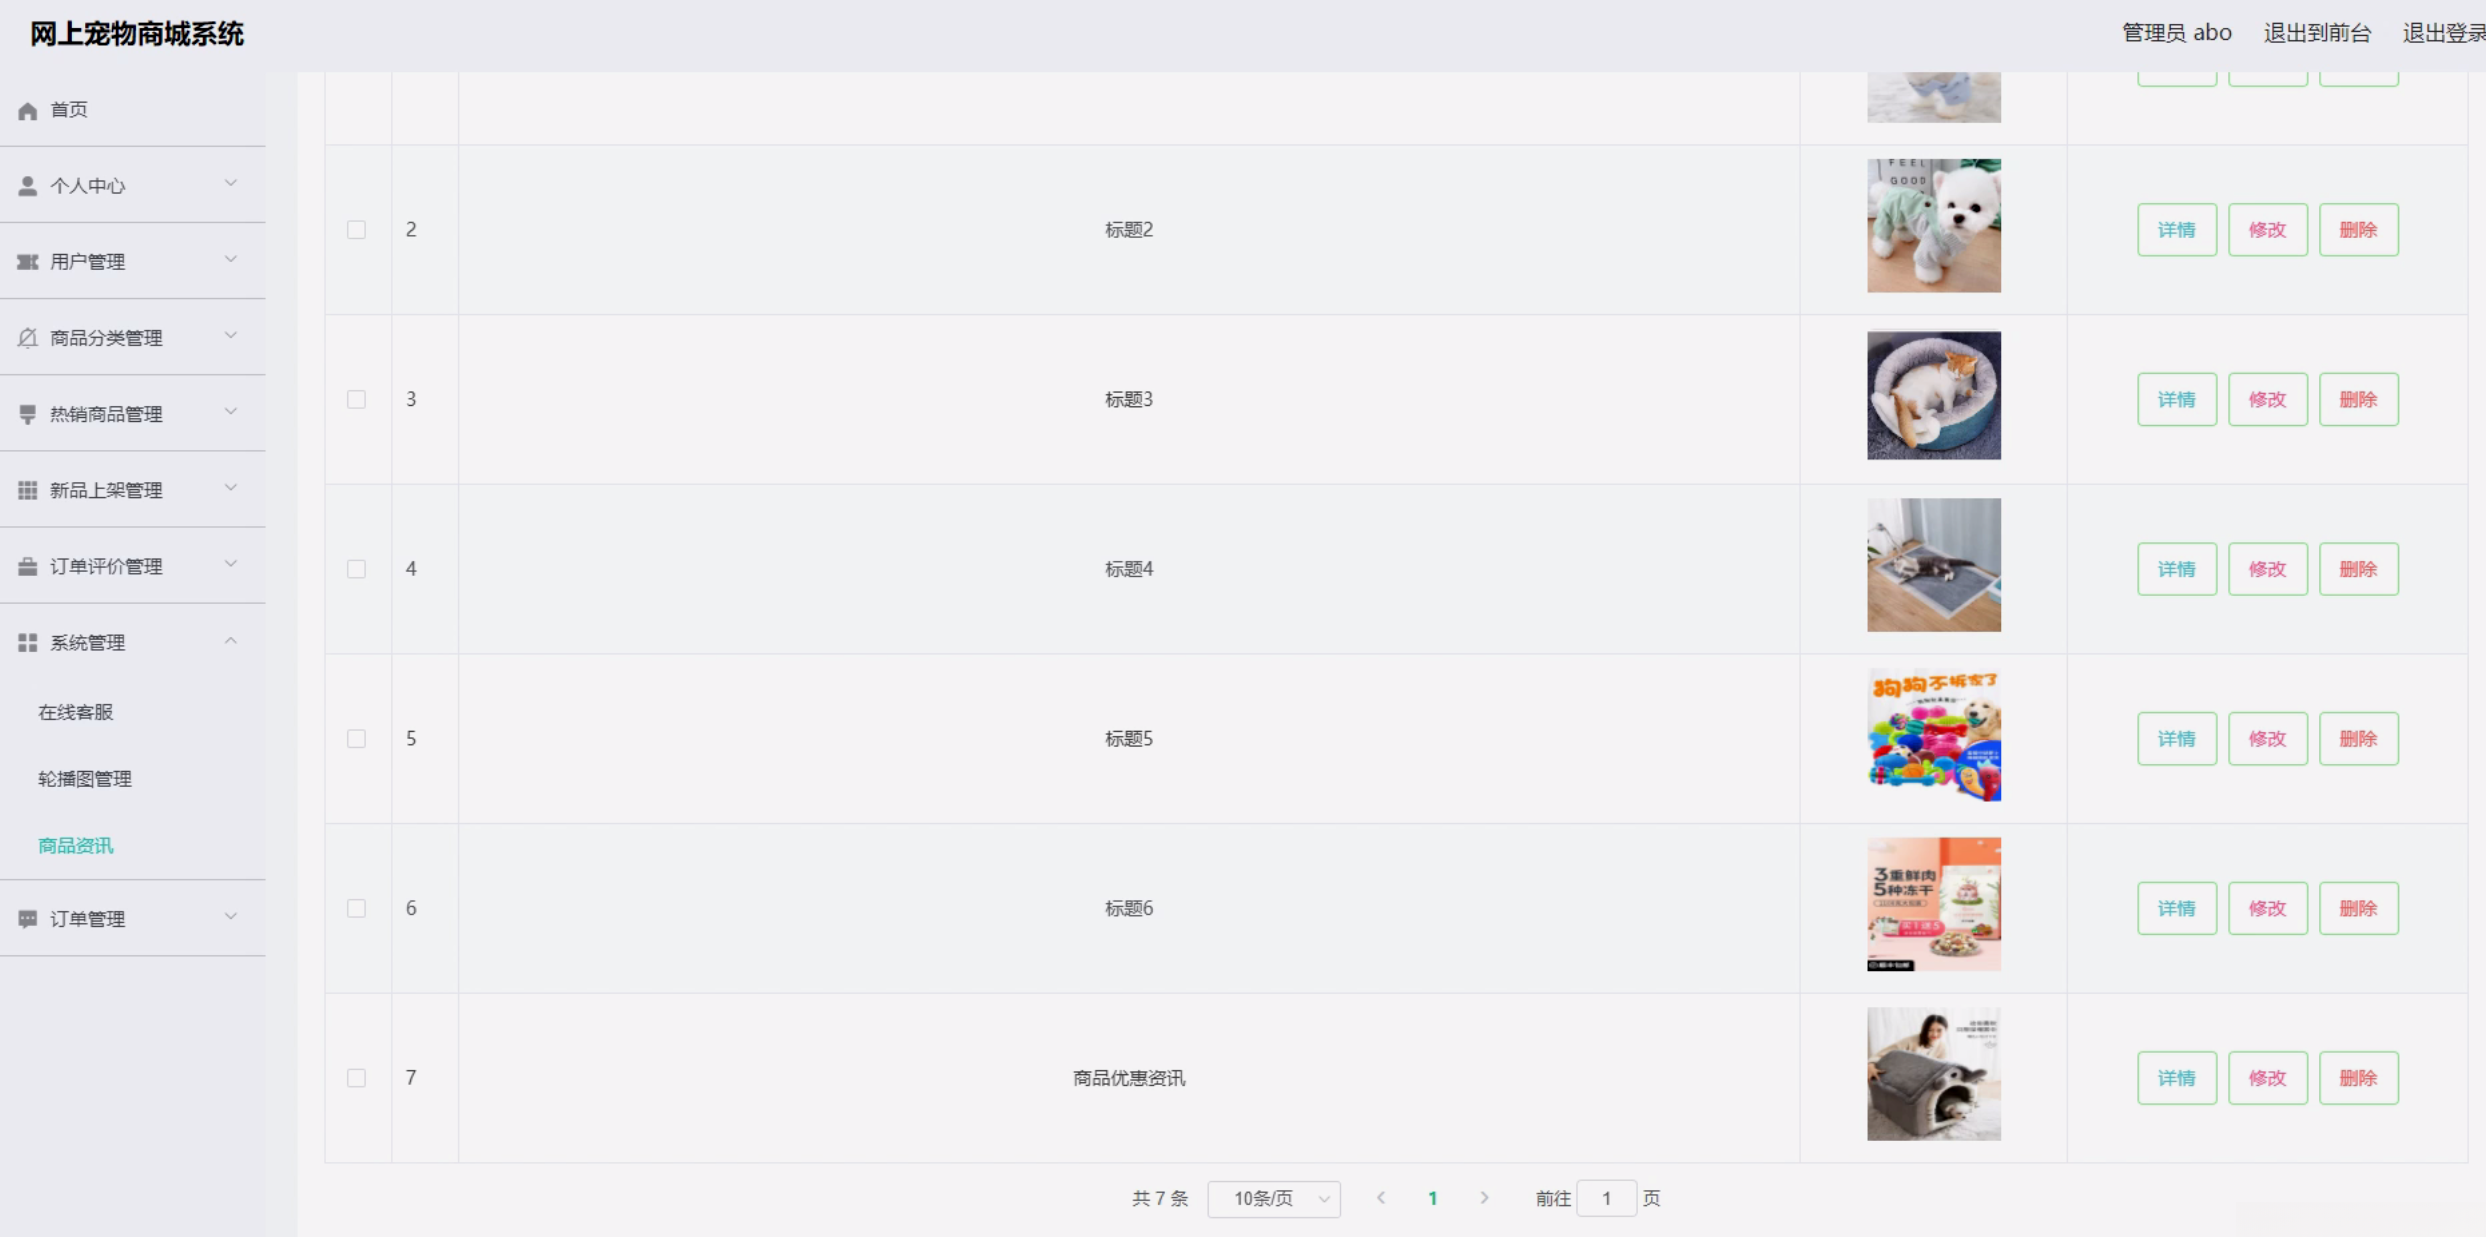Click the chat icon for 订单管理
Viewport: 2486px width, 1237px height.
(x=28, y=919)
